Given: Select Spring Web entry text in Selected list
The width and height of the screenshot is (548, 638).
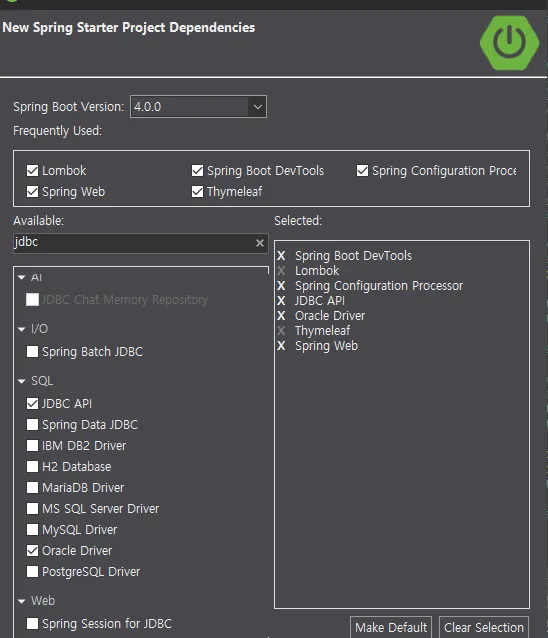Looking at the screenshot, I should pyautogui.click(x=326, y=346).
